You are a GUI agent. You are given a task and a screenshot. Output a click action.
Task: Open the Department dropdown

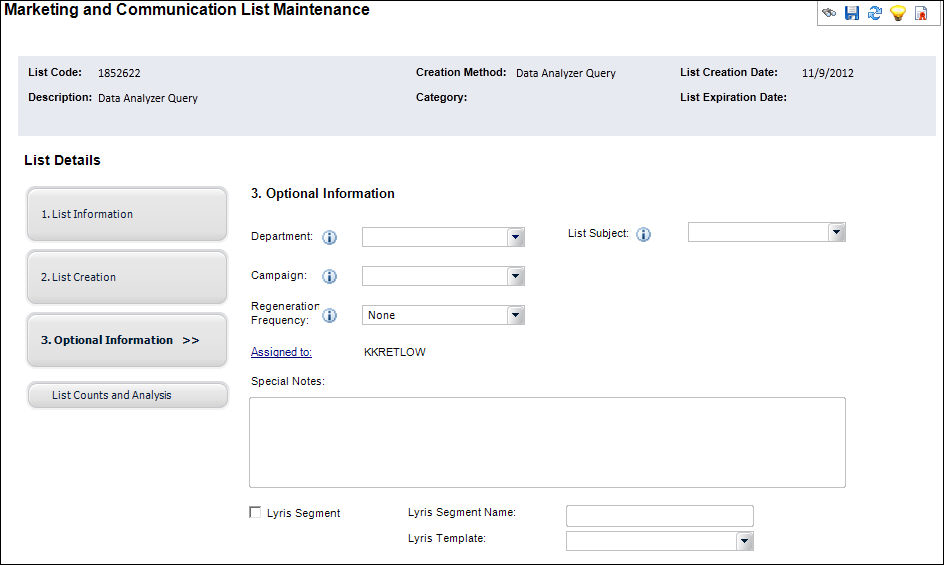tap(515, 237)
